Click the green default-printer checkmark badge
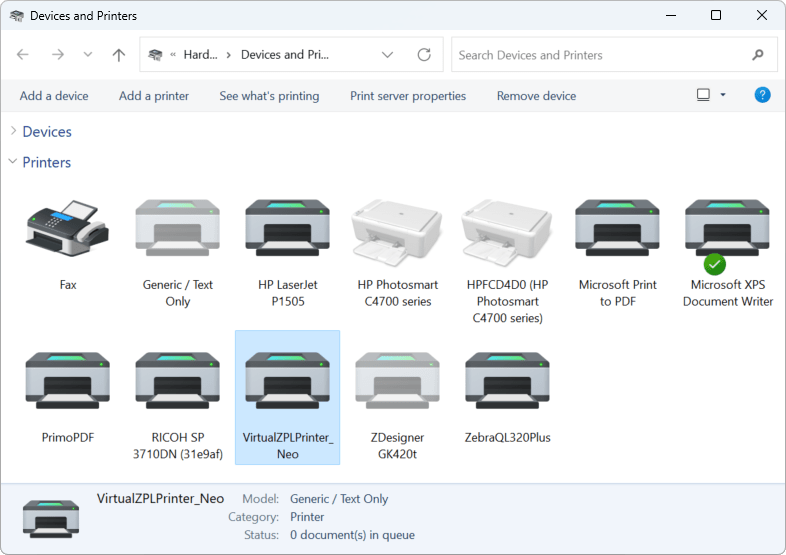Viewport: 786px width, 555px height. point(715,264)
